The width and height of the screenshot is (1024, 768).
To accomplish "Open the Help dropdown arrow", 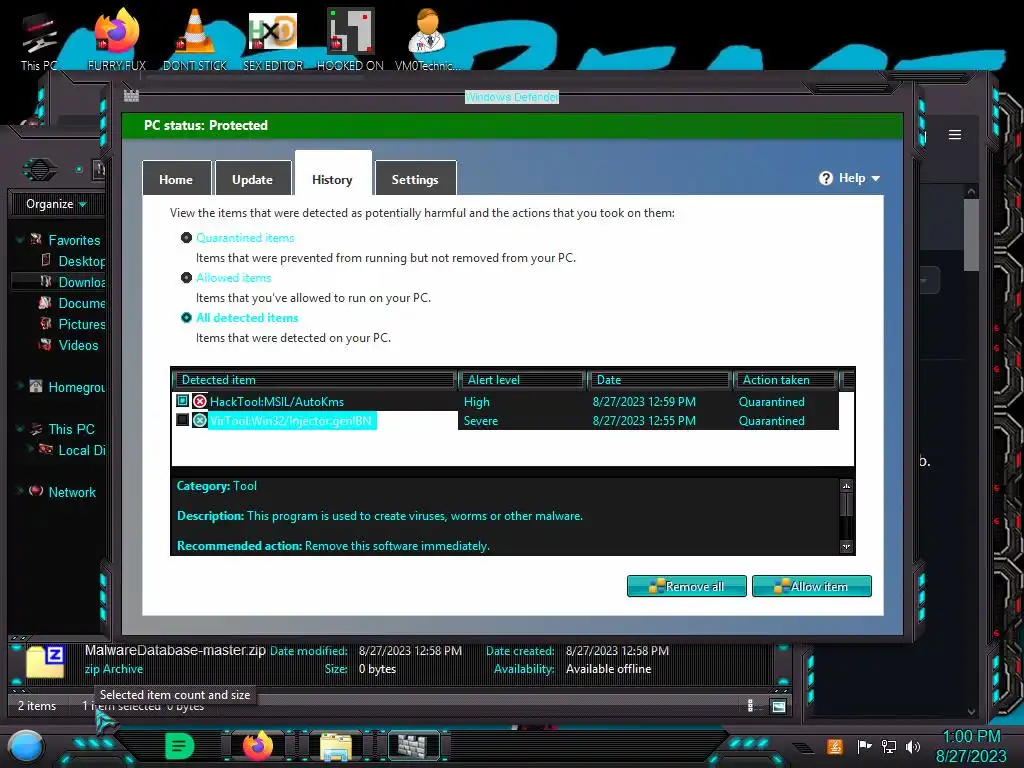I will click(x=876, y=179).
